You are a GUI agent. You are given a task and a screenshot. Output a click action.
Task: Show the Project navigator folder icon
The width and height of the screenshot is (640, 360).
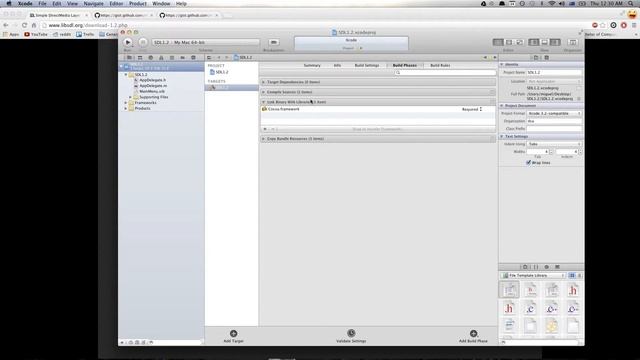129,58
